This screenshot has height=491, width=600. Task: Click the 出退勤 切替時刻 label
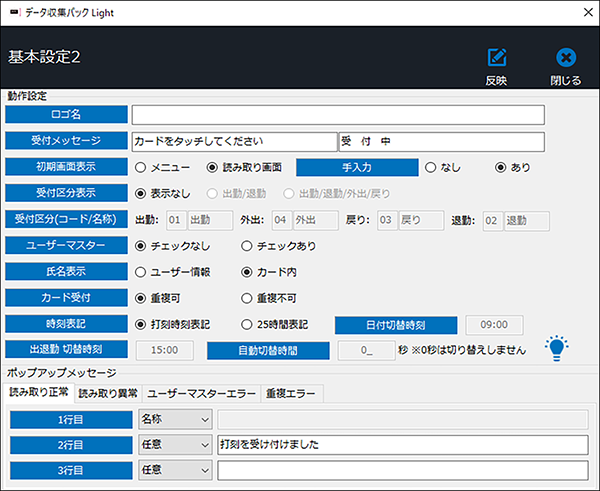(66, 349)
